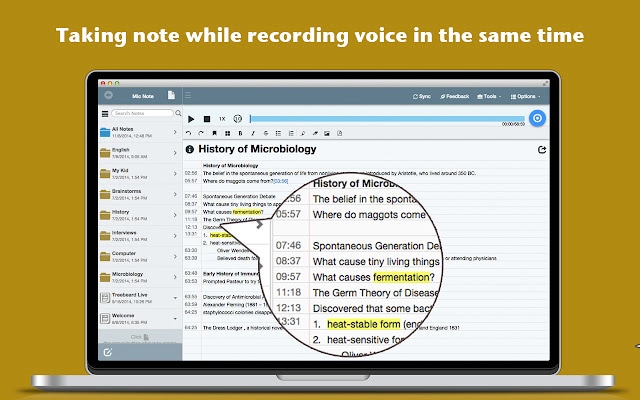640x400 pixels.
Task: Change the 1X playback speed
Action: (x=222, y=119)
